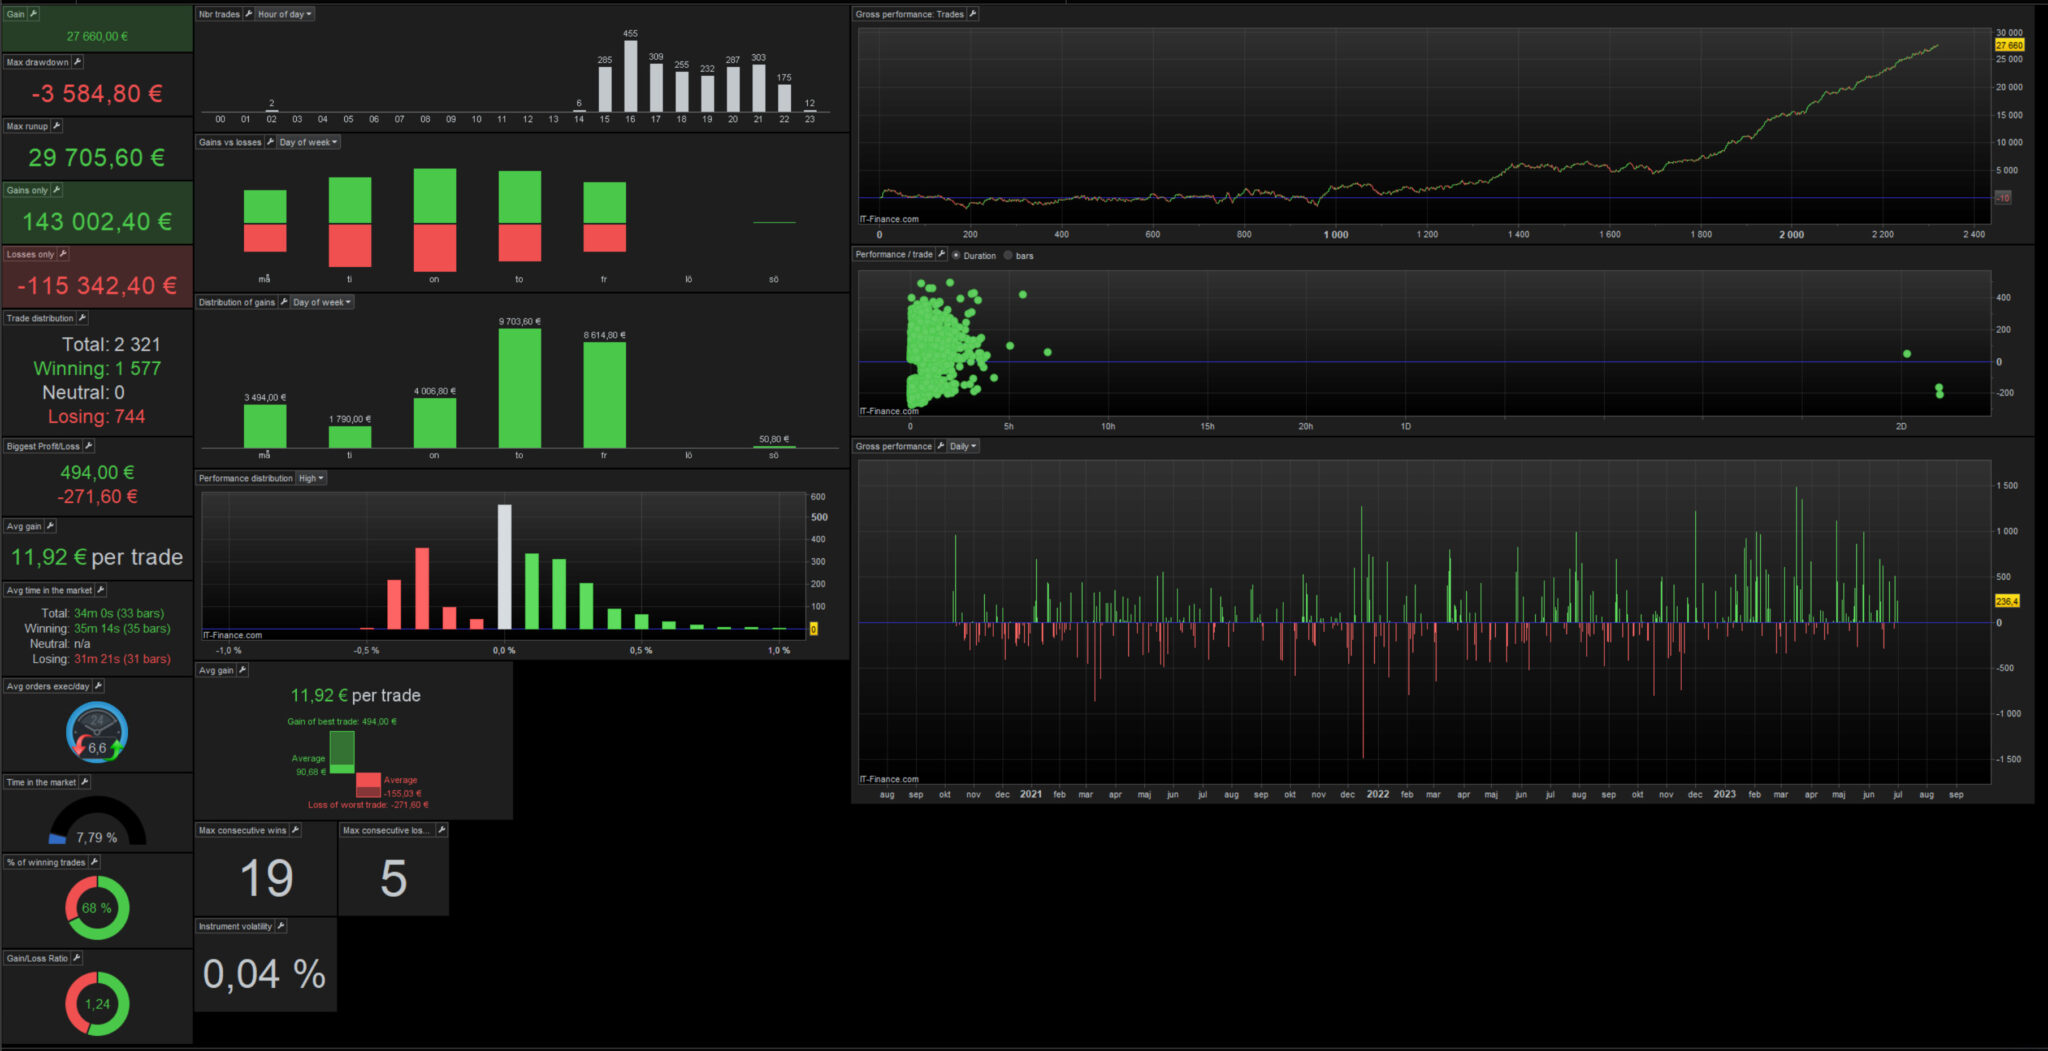This screenshot has width=2048, height=1051.
Task: Click the -3 584,80 € drawdown value
Action: tap(97, 93)
